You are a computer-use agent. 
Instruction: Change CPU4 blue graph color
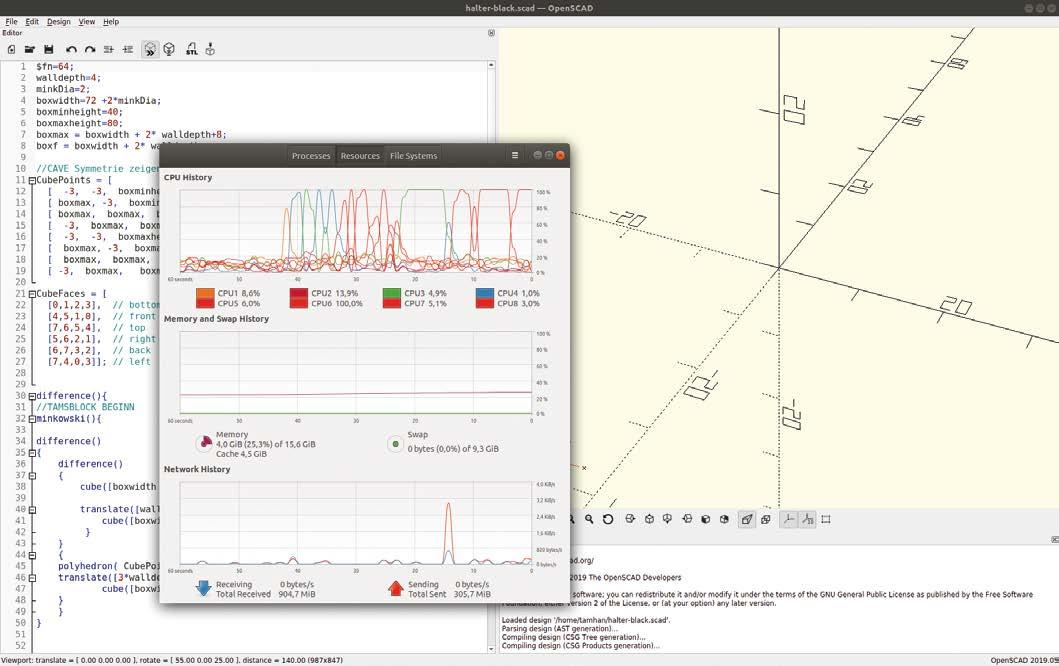pos(485,293)
